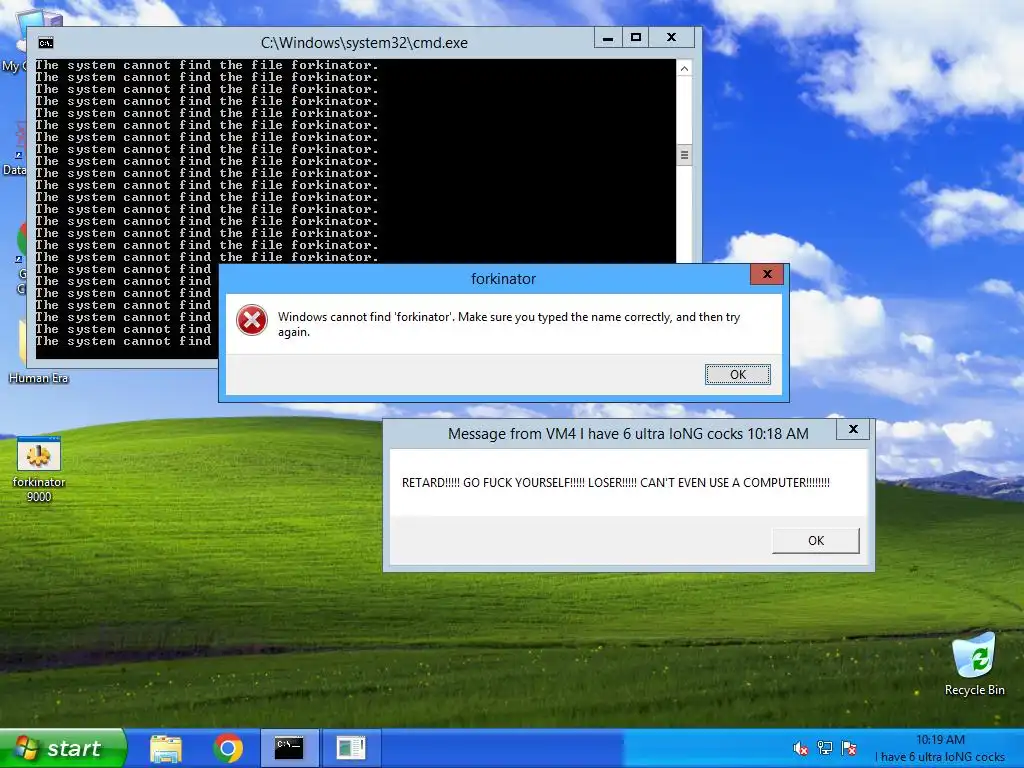Screen dimensions: 1024x768
Task: Open the network tray icon
Action: coord(825,748)
